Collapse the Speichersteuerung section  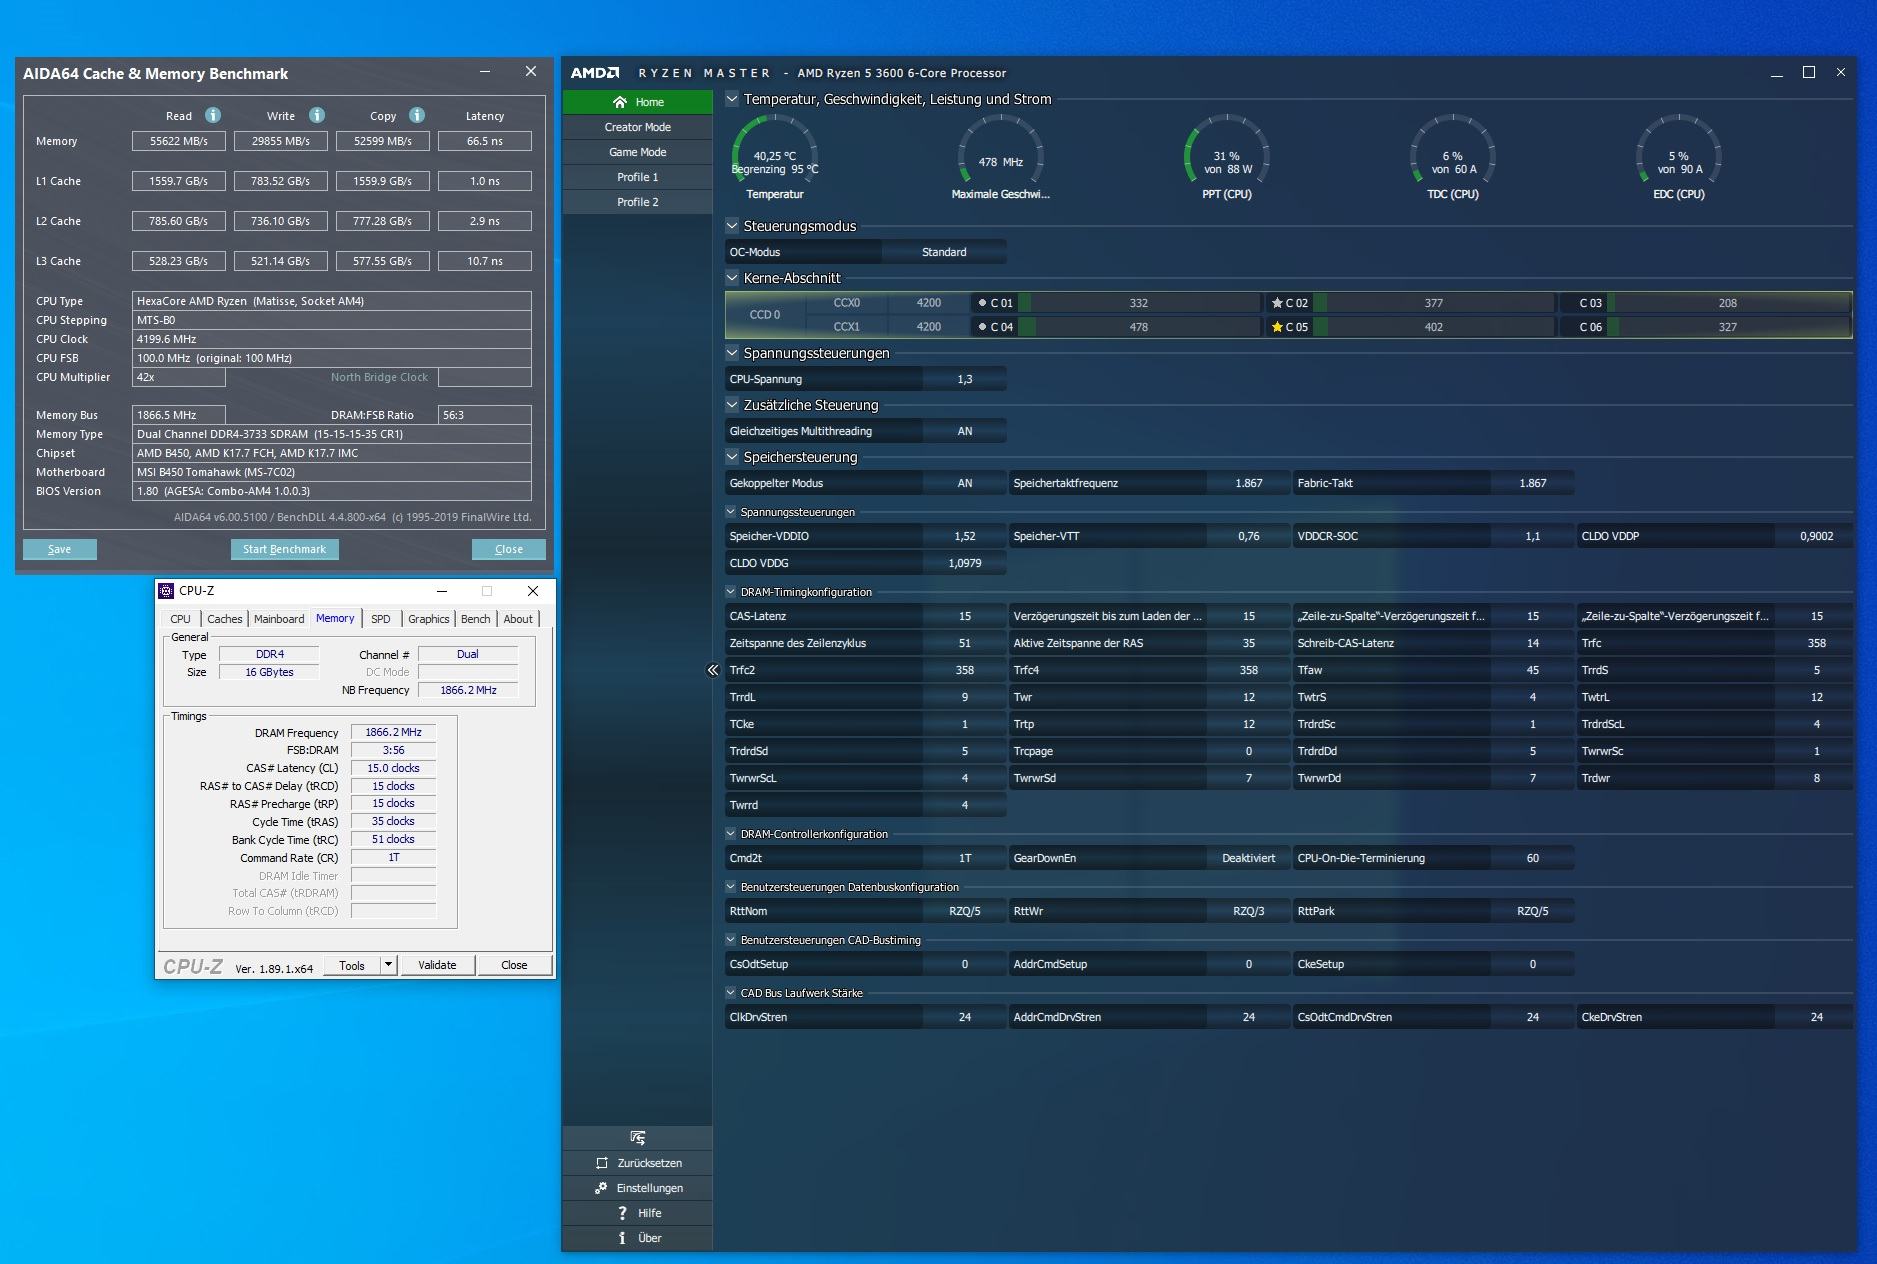[732, 457]
